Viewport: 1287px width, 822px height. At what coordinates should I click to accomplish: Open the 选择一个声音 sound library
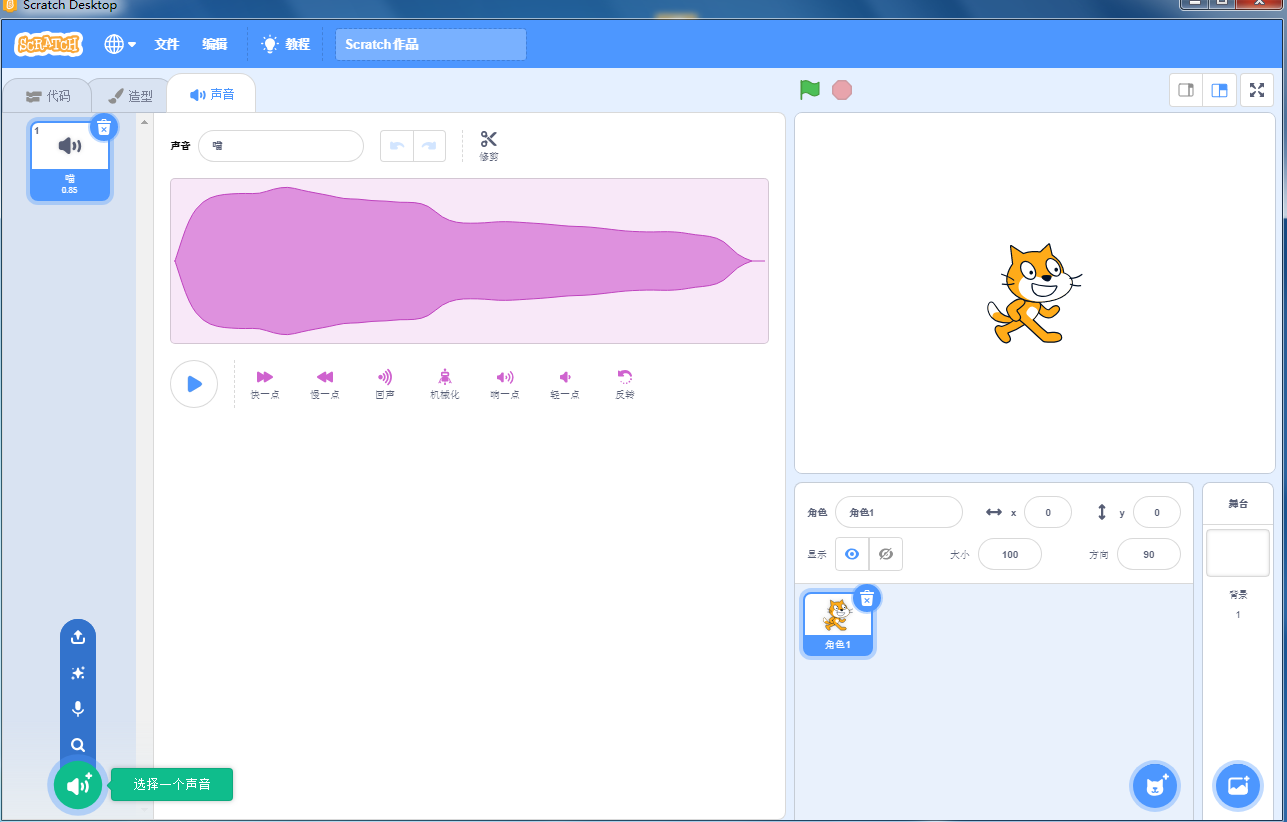click(77, 785)
